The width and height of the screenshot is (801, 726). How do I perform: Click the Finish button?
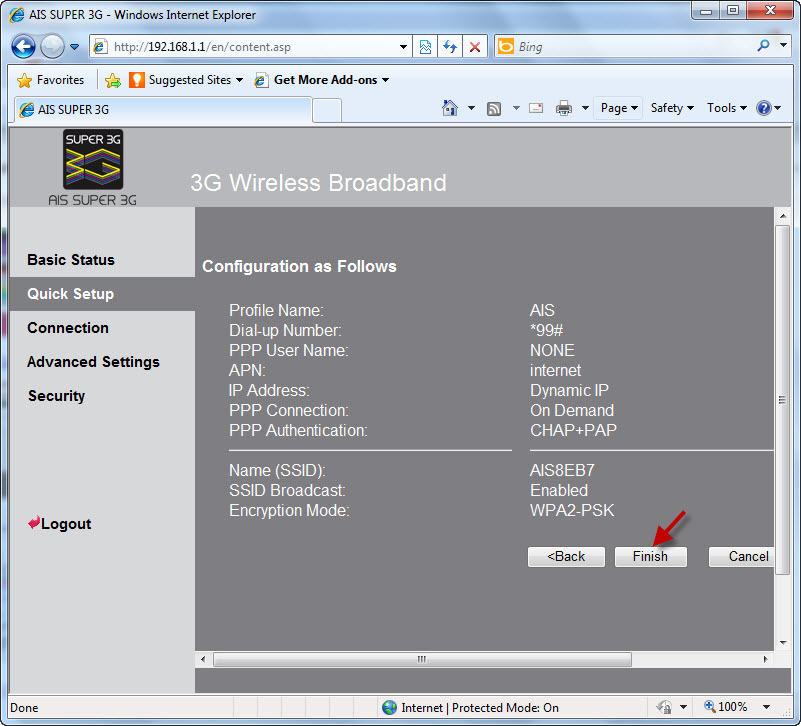click(x=650, y=557)
